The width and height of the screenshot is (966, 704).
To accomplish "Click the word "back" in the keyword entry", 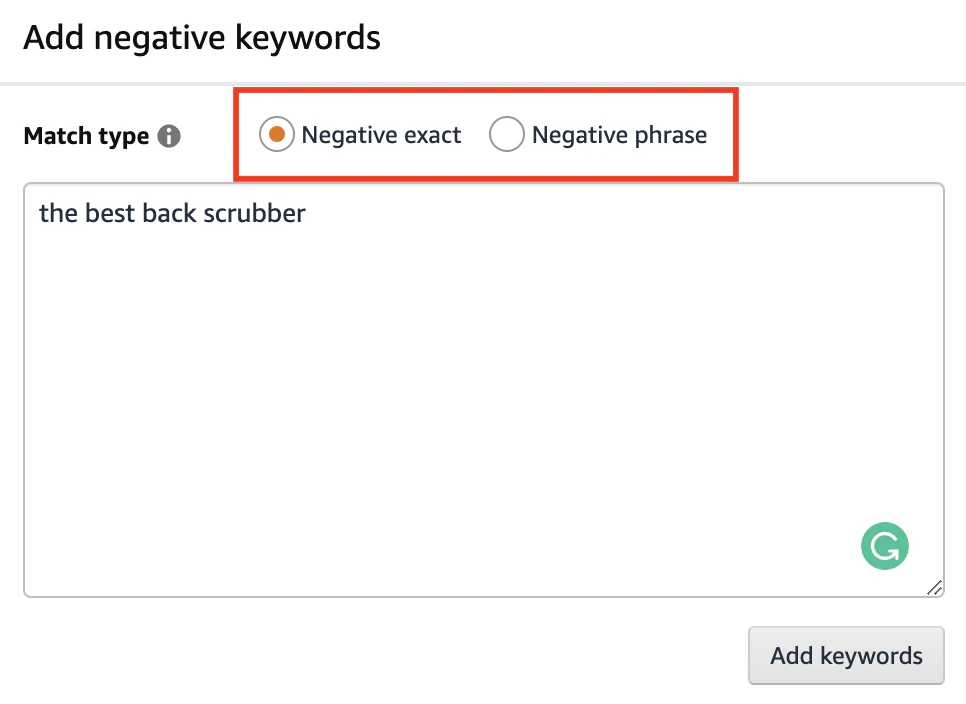I will [x=169, y=213].
